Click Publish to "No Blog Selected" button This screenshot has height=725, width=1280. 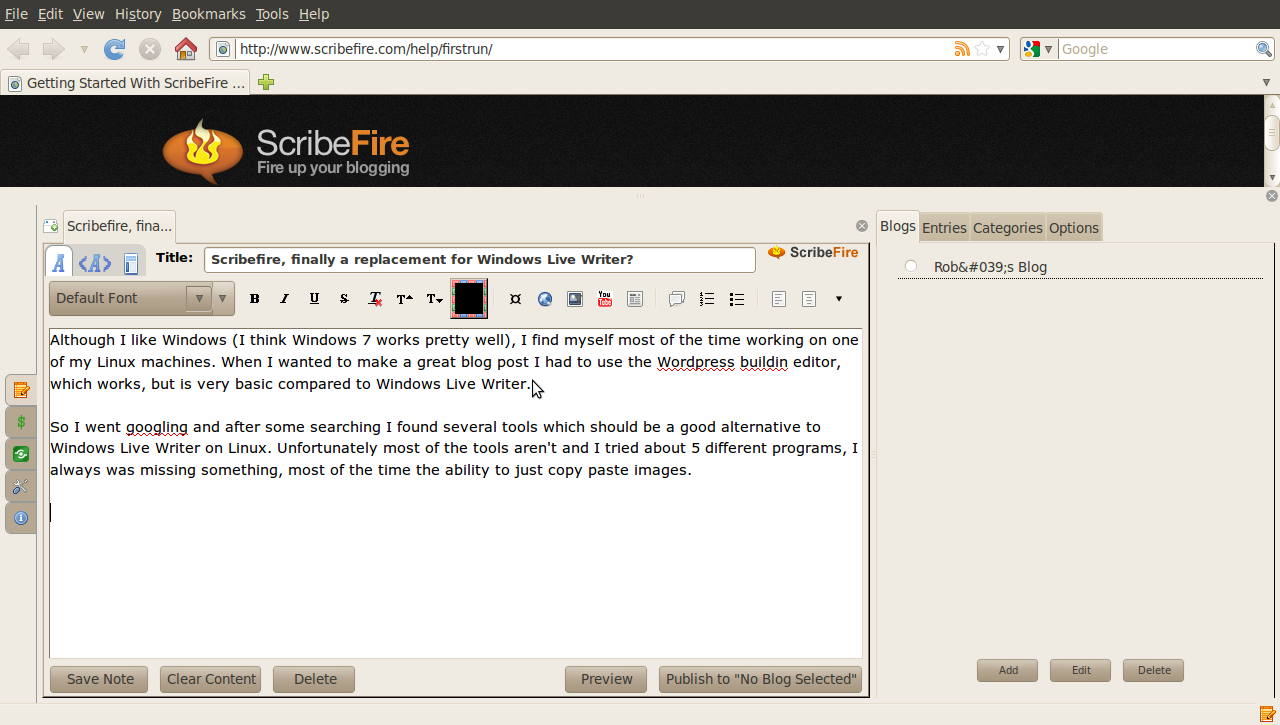click(762, 679)
